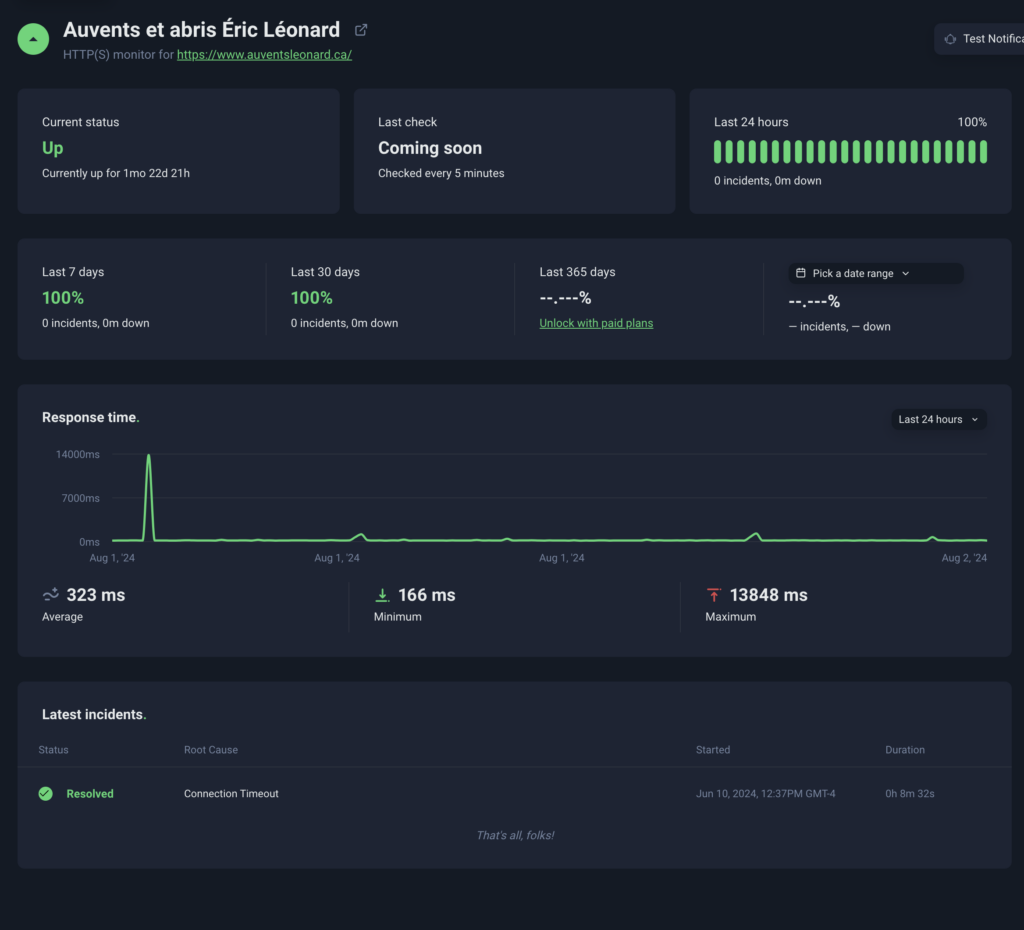
Task: Click the green up-status circle icon
Action: tap(33, 39)
